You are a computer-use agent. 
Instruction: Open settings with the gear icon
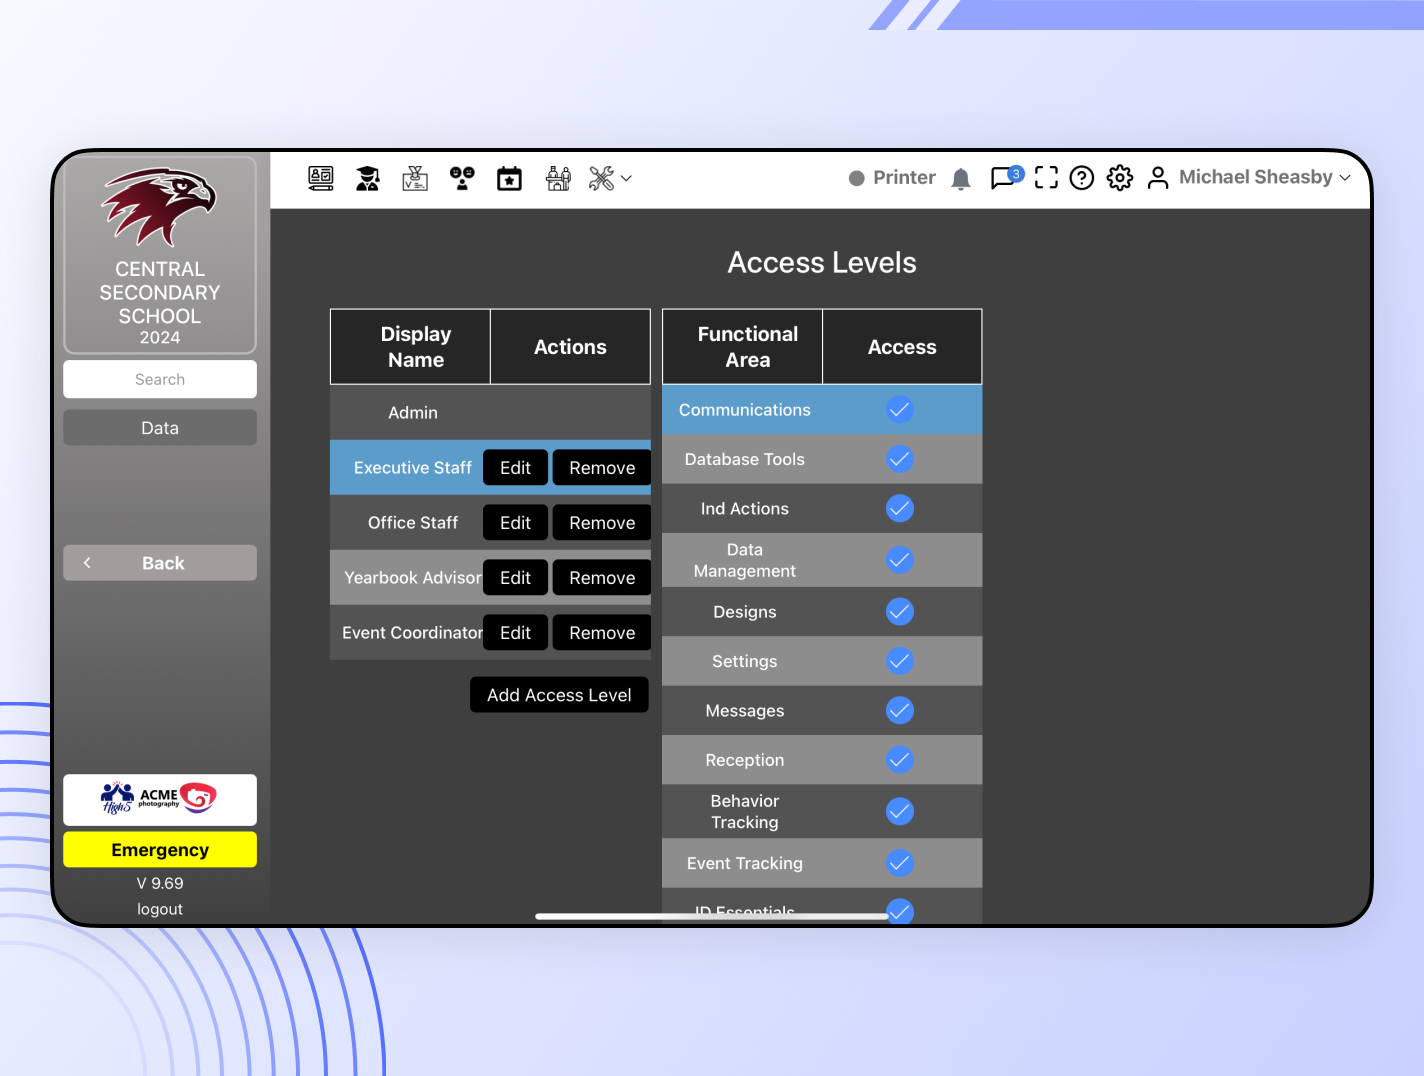coord(1120,178)
